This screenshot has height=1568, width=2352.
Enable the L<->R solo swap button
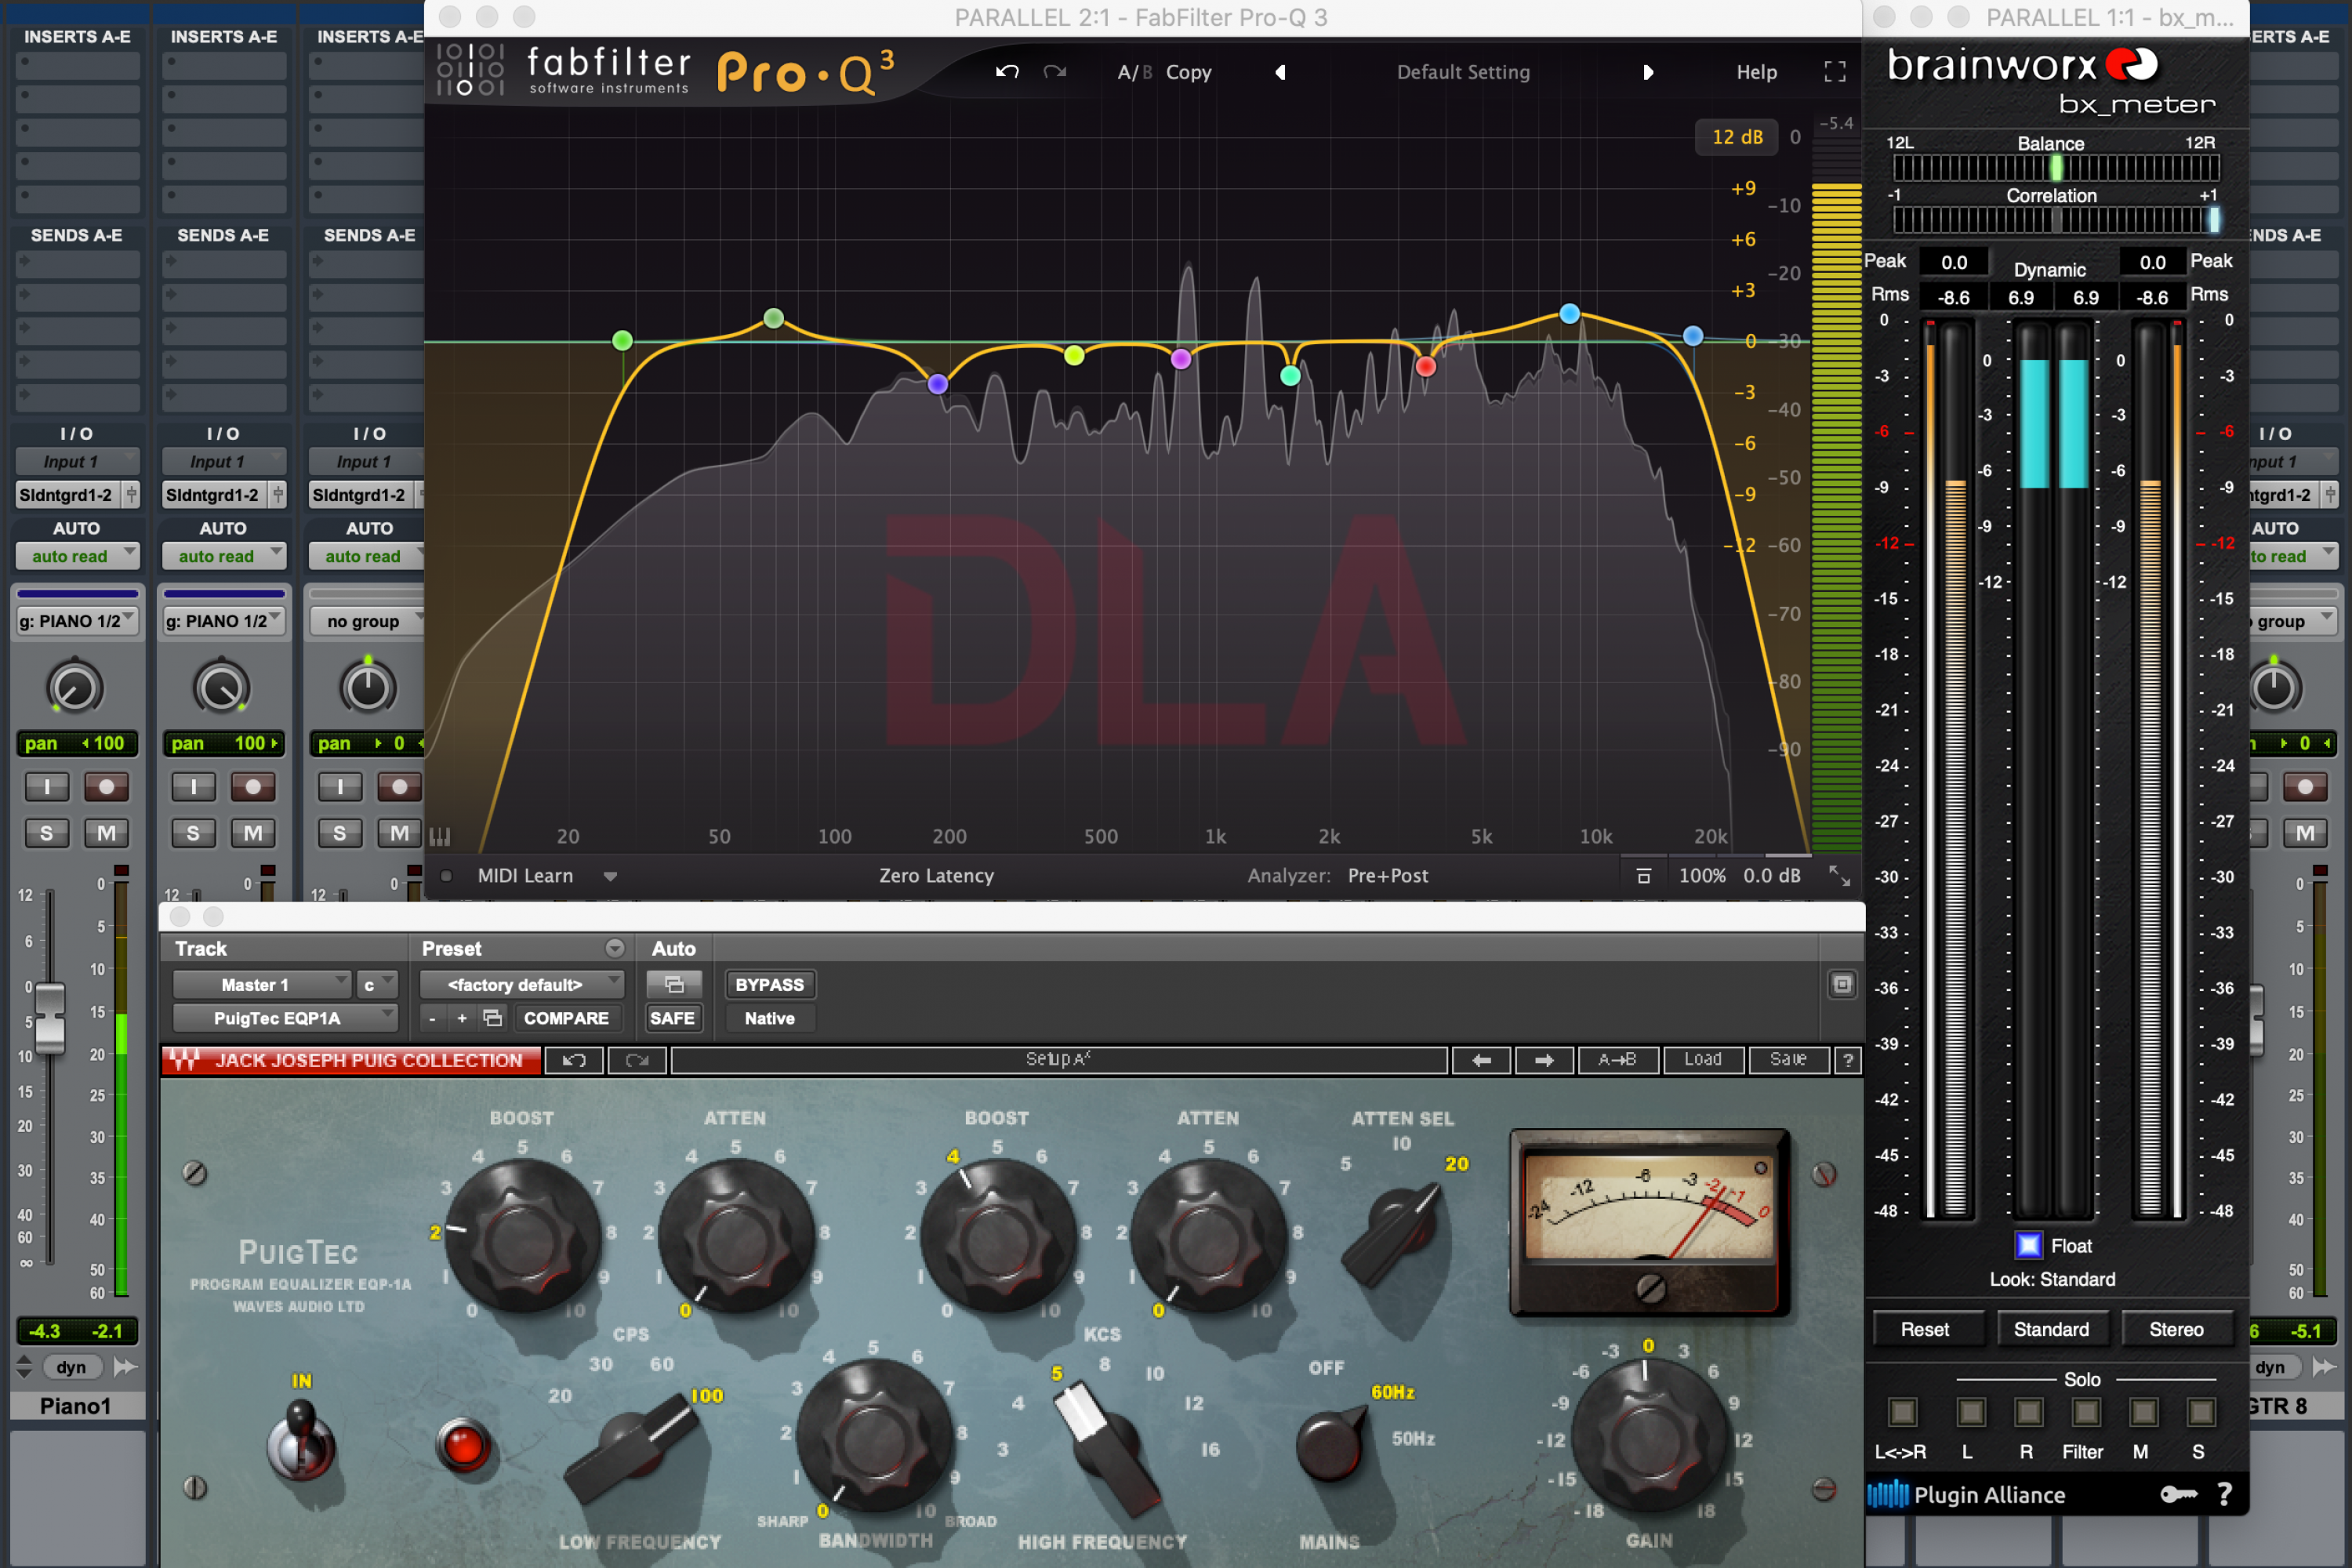(1902, 1412)
